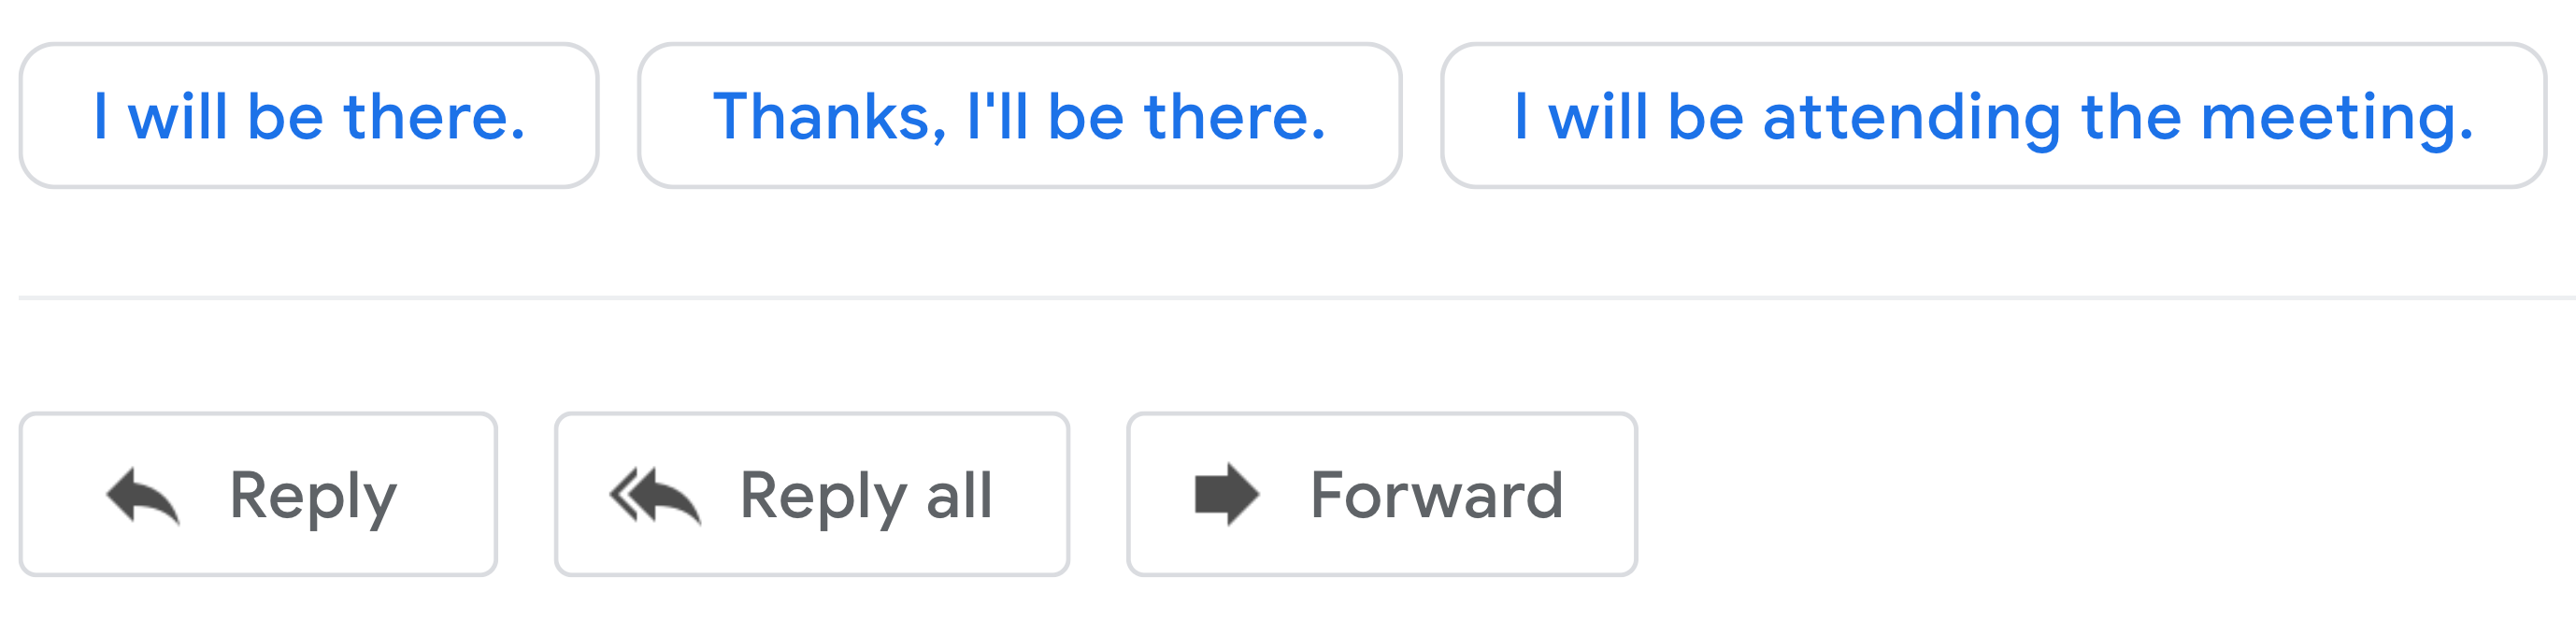Viewport: 2576px width, 636px height.
Task: Click the "Reply all" text label
Action: click(x=866, y=495)
